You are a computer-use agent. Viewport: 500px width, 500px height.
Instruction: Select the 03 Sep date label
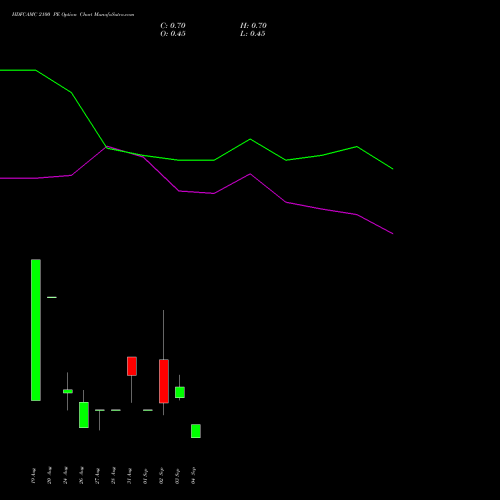coord(177,476)
